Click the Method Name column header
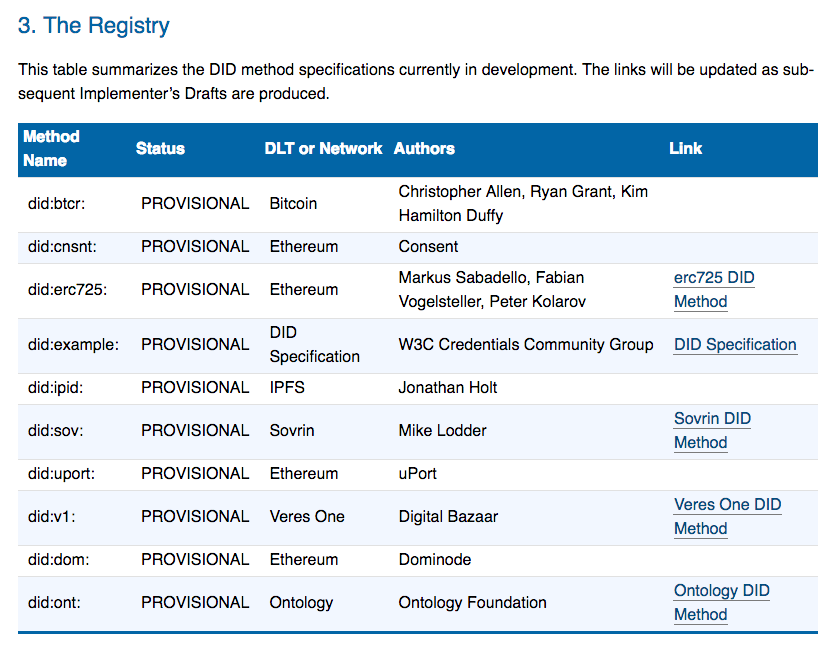Viewport: 837px width, 652px height. click(x=52, y=148)
